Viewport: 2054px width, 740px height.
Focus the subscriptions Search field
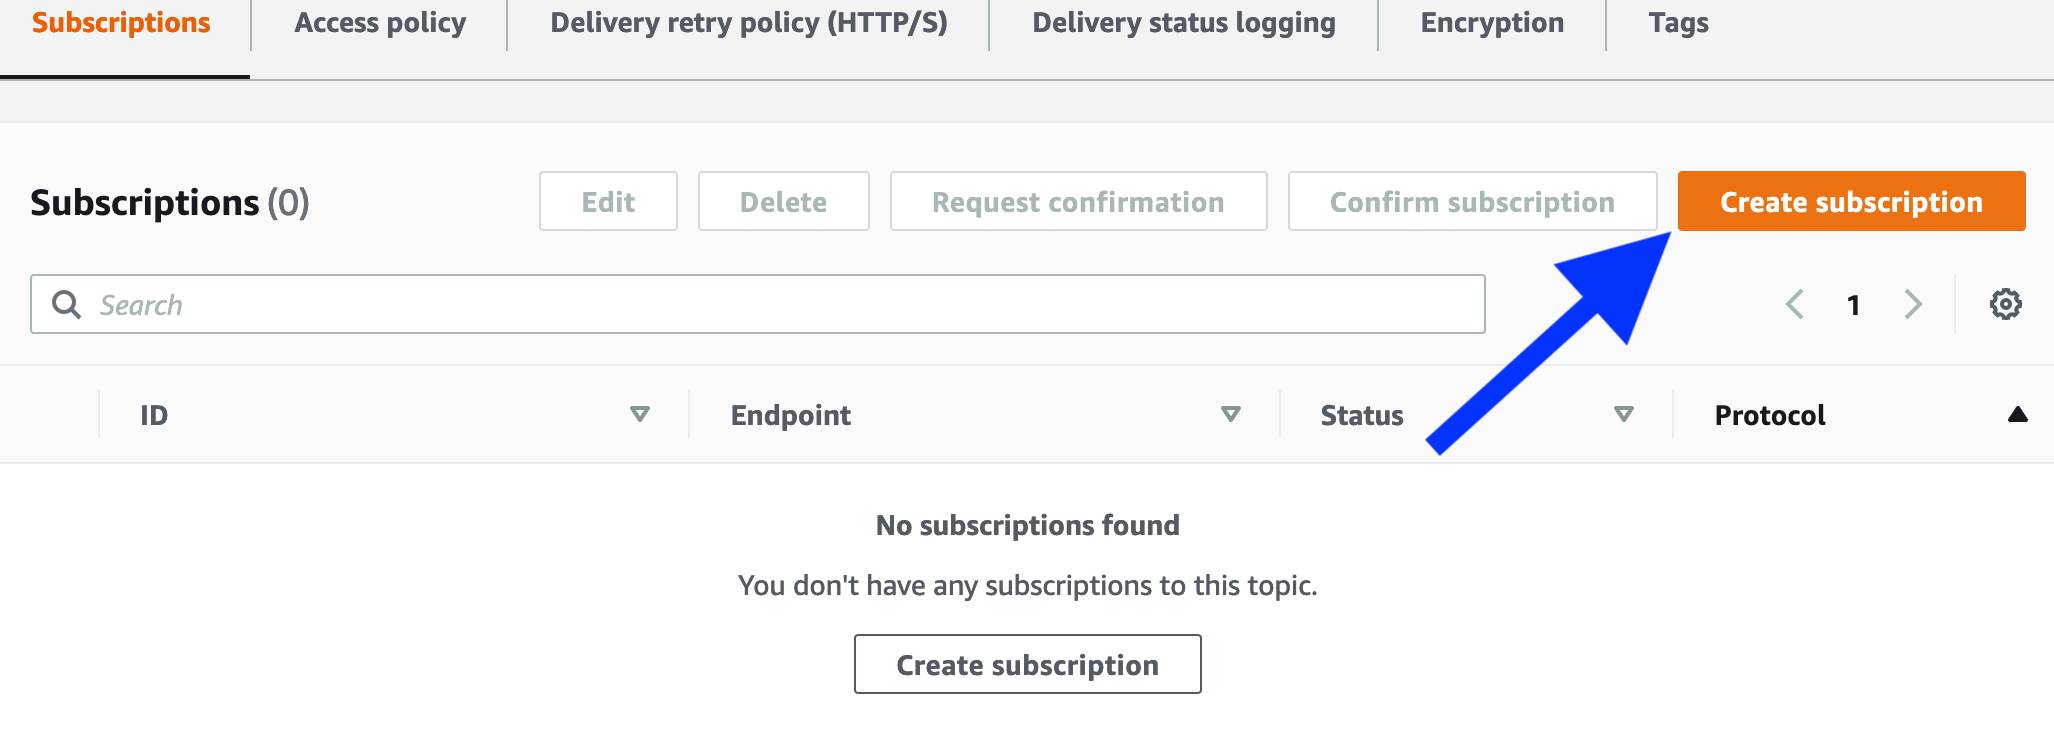[x=758, y=304]
